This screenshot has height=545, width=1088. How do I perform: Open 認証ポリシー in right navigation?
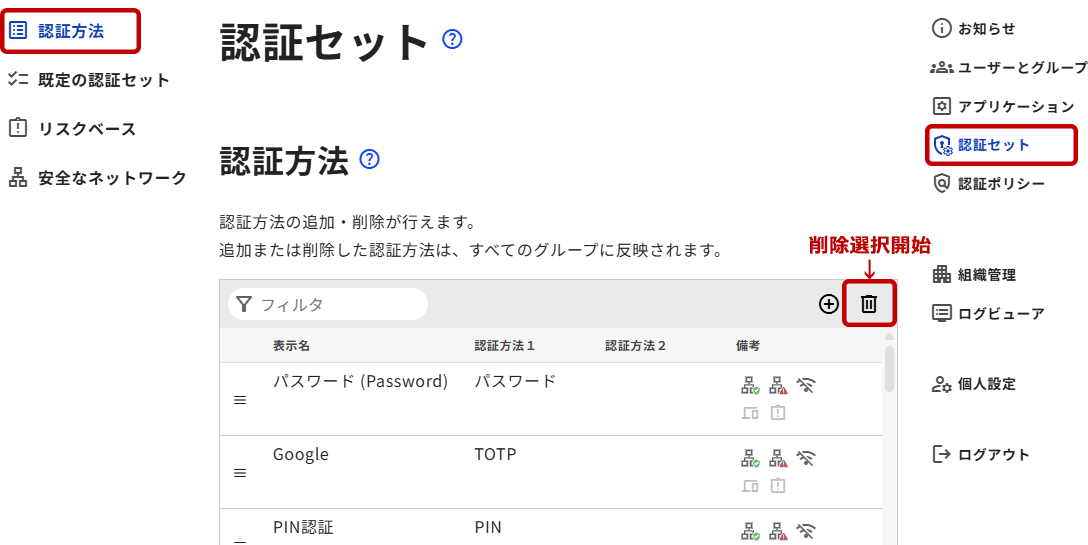(1000, 183)
